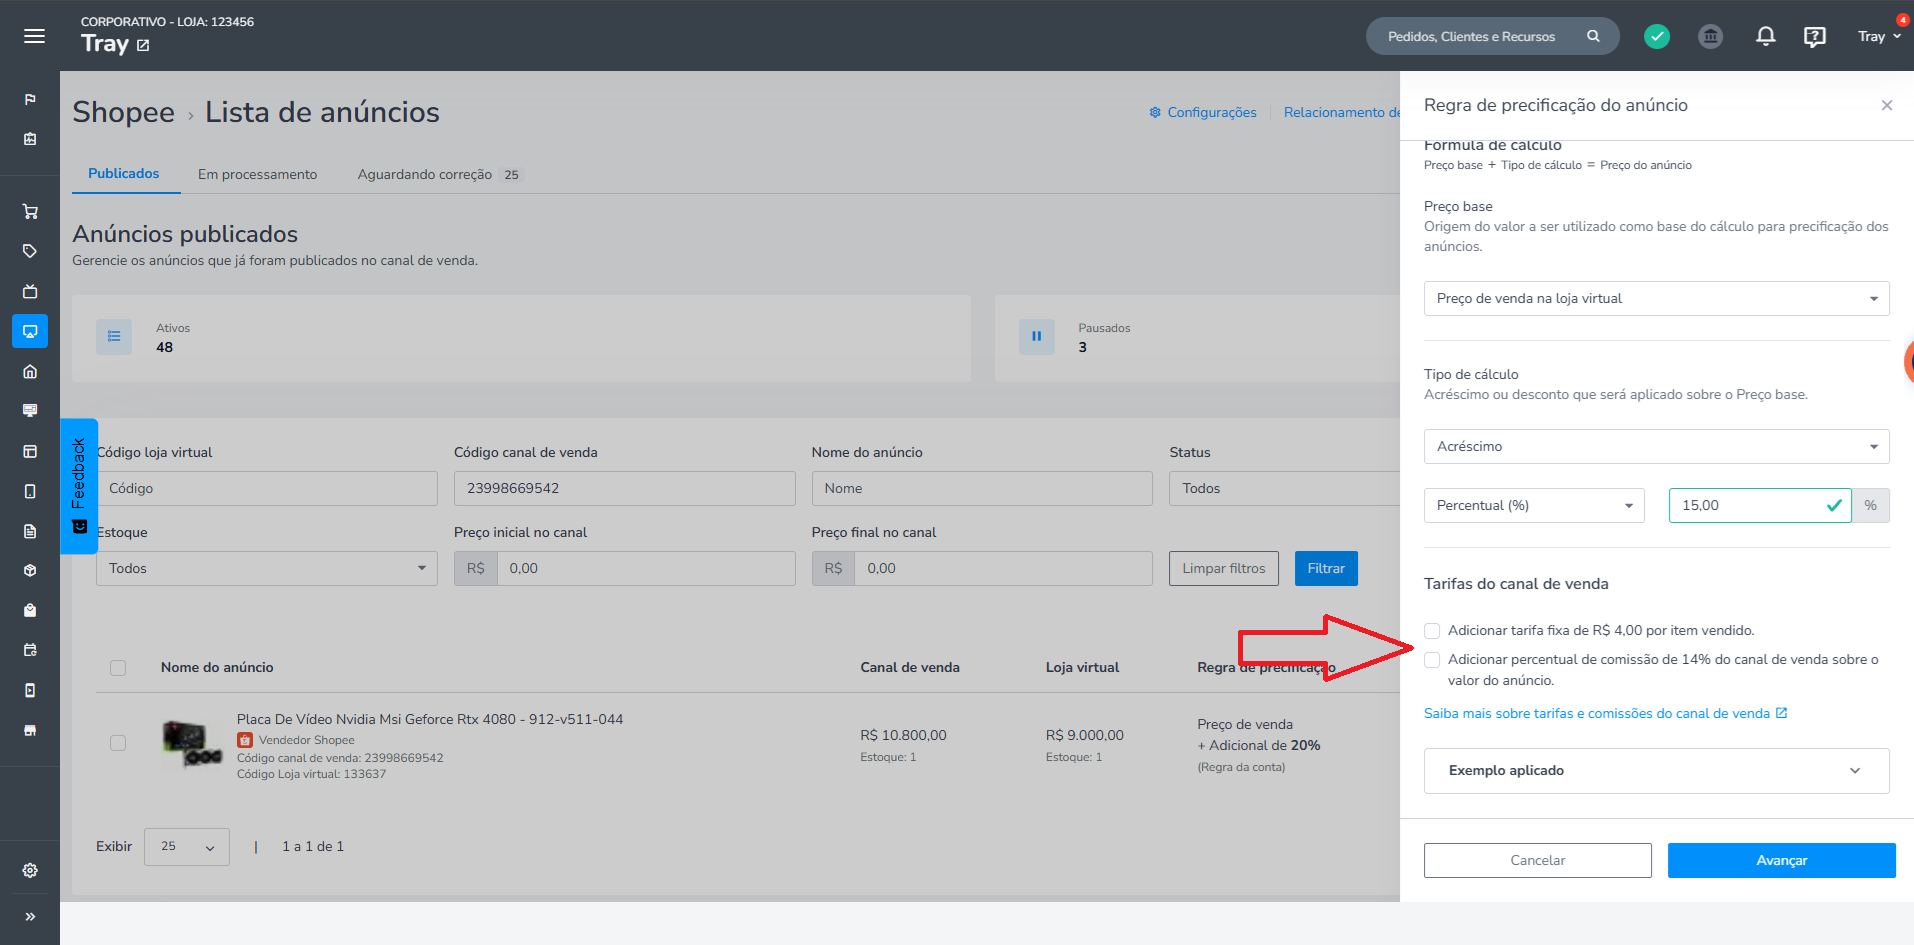Open the price tag sidebar section
Image resolution: width=1914 pixels, height=945 pixels.
click(30, 251)
